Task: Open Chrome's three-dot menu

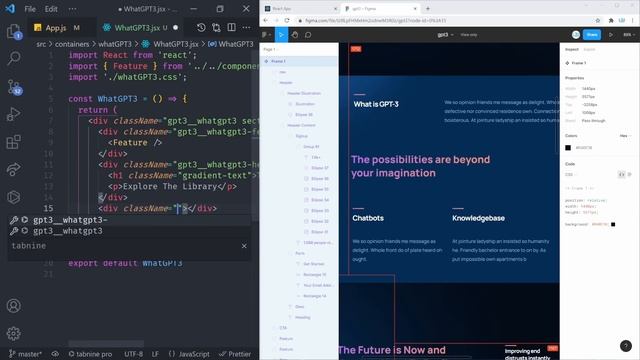Action: pos(633,20)
